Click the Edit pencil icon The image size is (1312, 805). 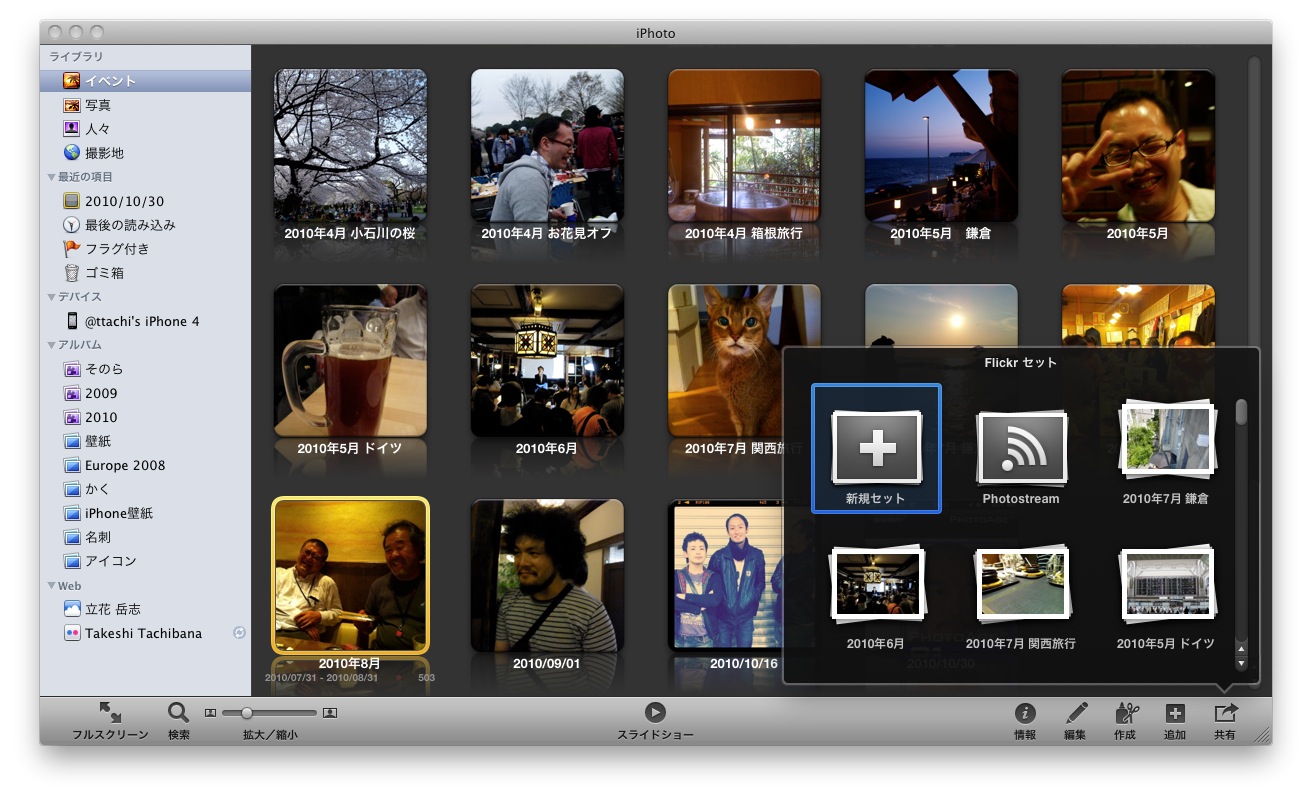coord(1076,714)
